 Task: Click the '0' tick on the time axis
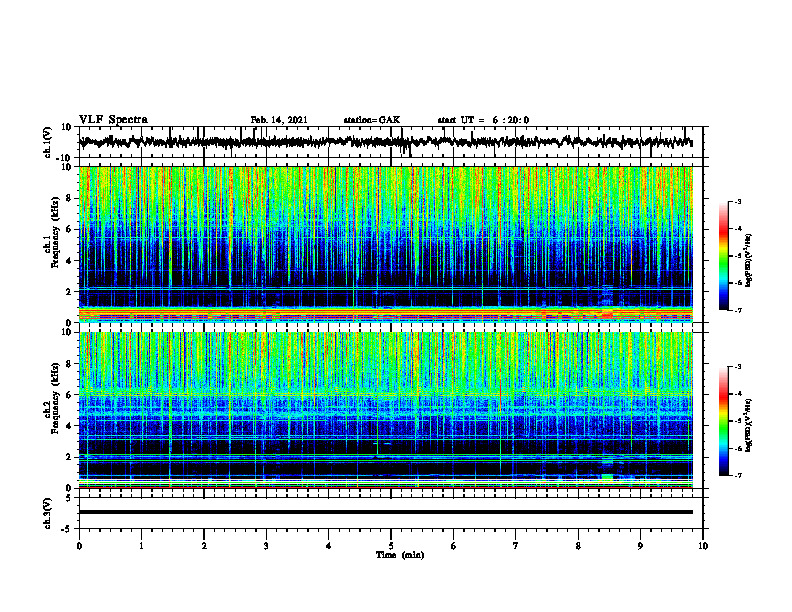79,546
